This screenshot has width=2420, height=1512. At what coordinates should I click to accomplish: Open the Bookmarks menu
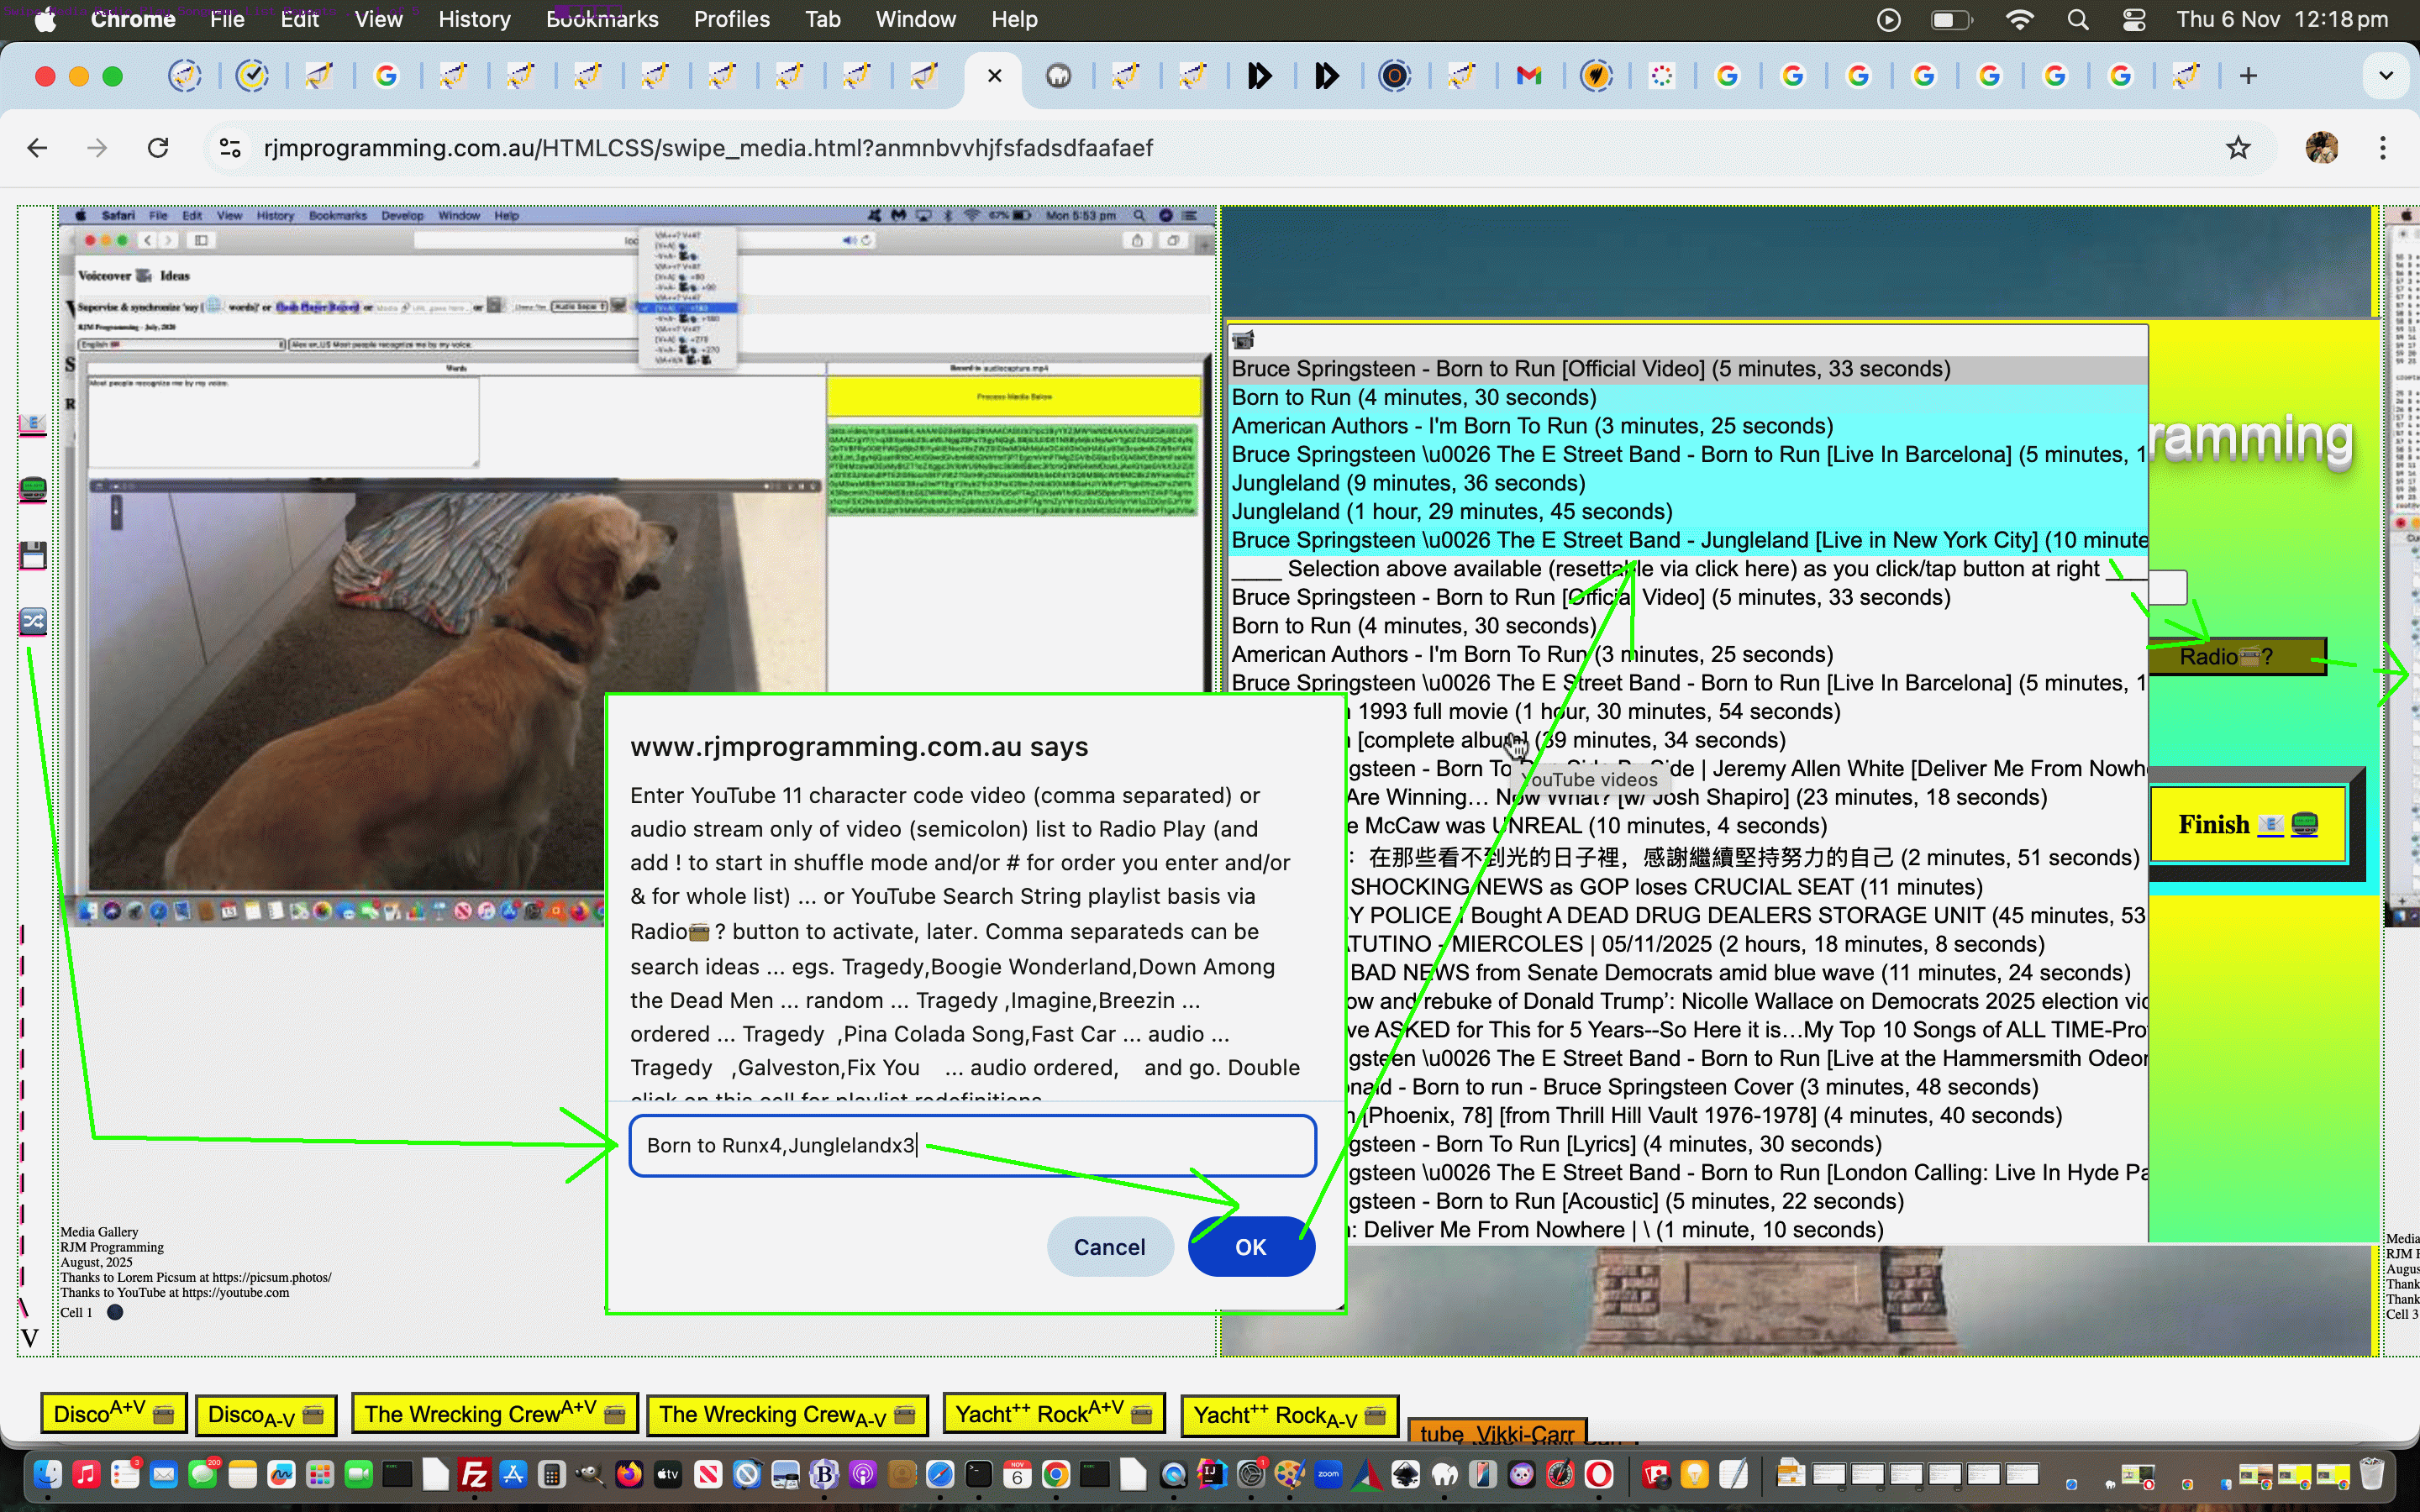(602, 19)
